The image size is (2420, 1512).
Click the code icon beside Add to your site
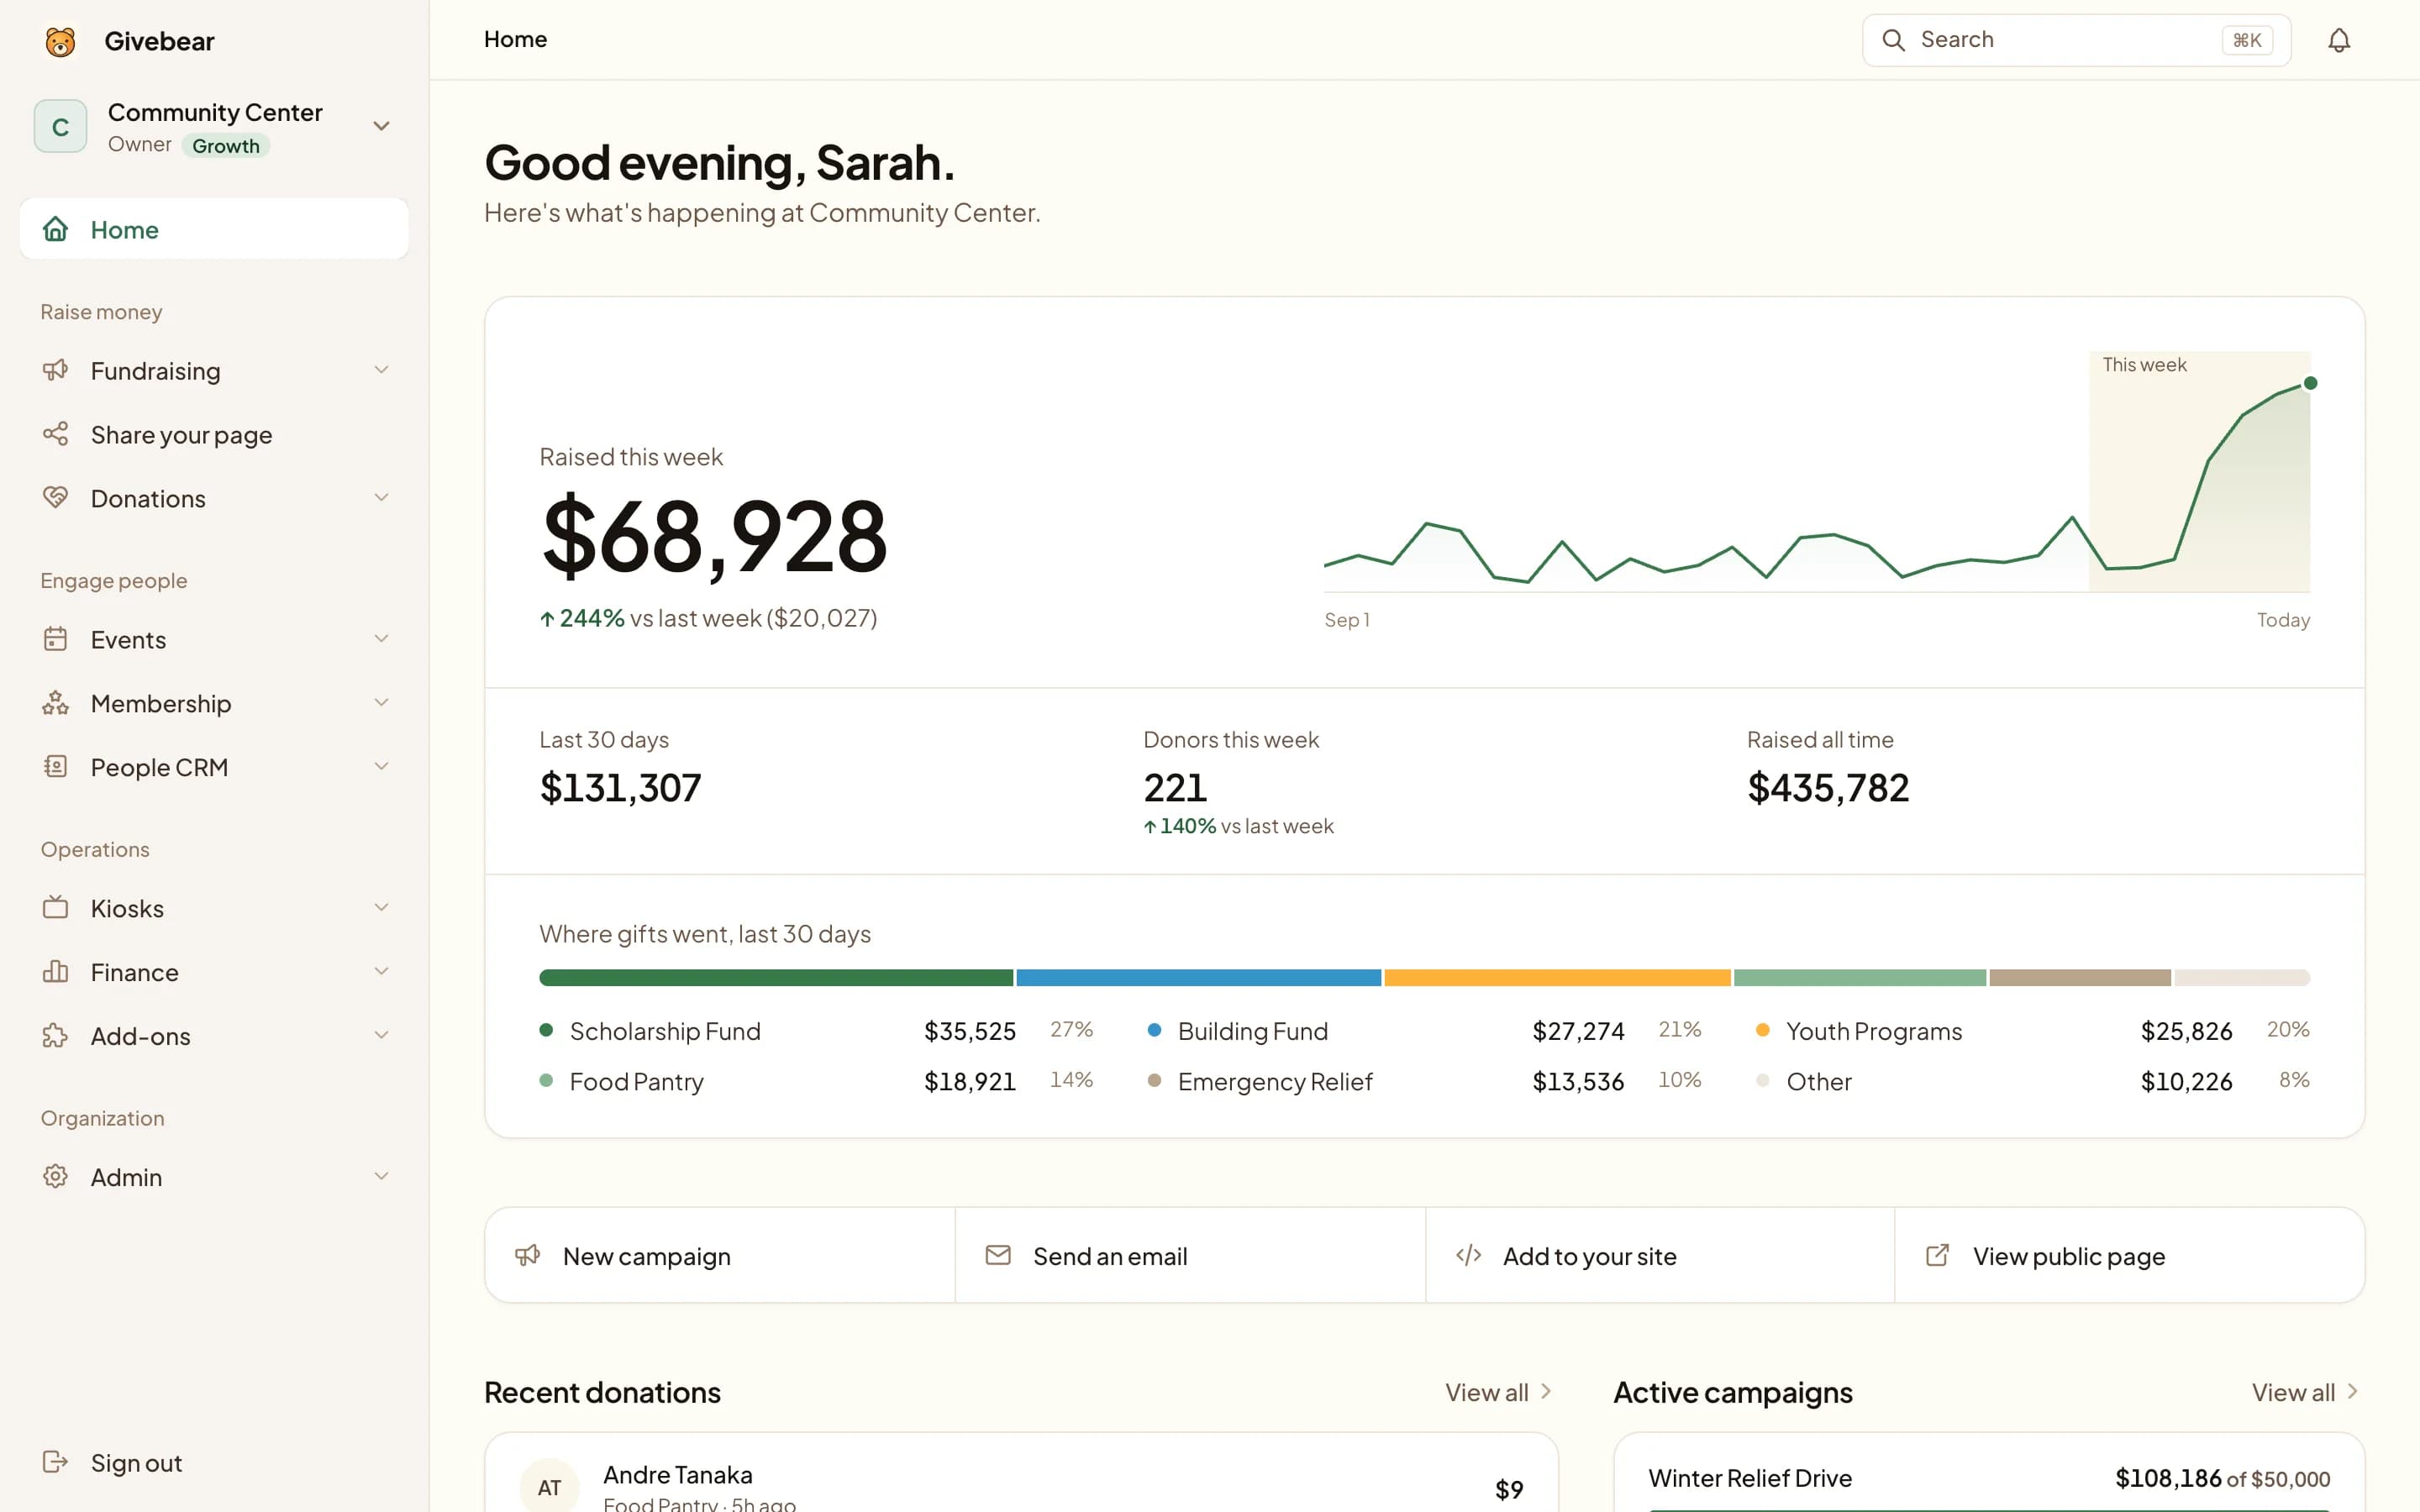pyautogui.click(x=1468, y=1255)
